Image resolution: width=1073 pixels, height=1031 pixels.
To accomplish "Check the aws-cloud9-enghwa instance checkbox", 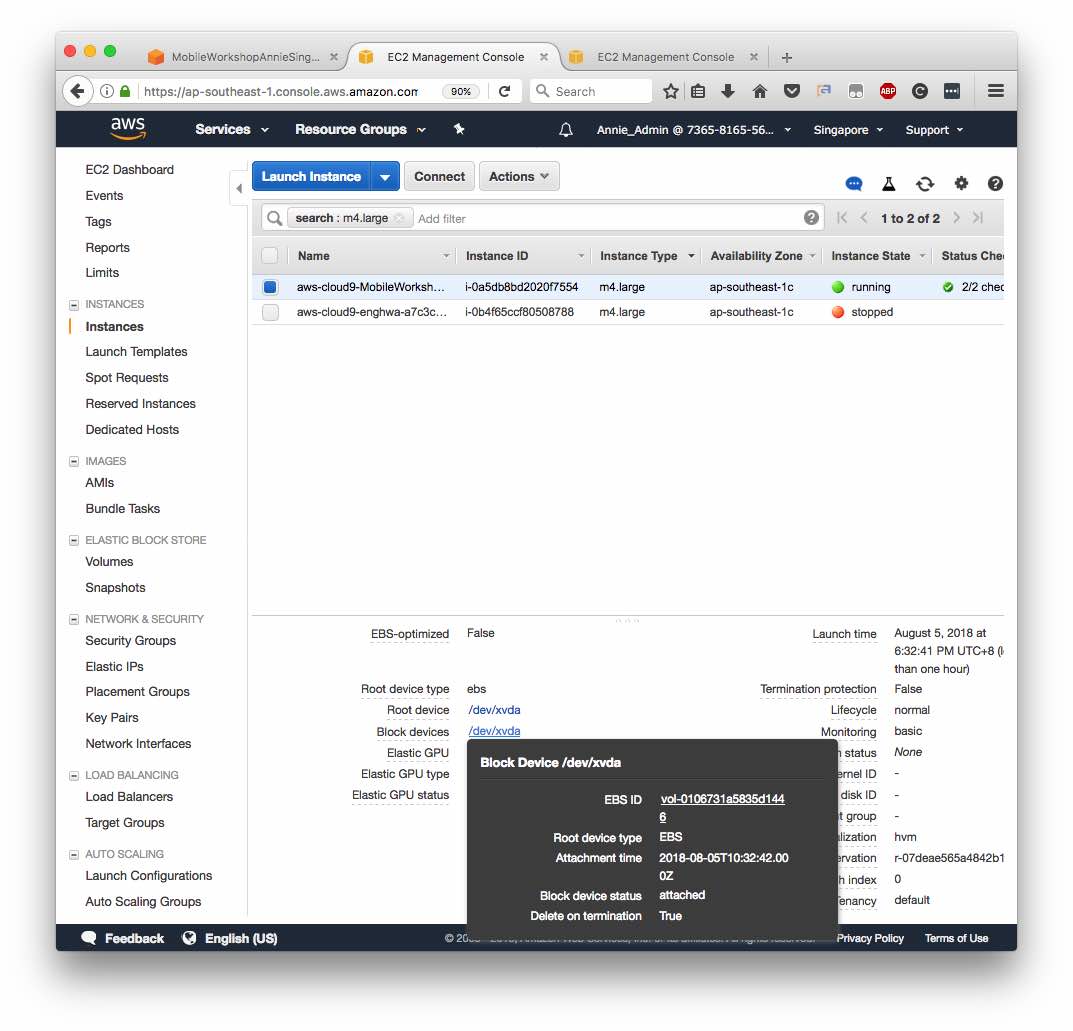I will point(270,312).
